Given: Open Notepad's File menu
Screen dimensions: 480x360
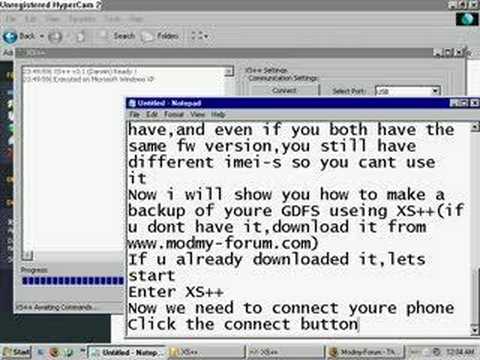Looking at the screenshot, I should click(134, 114).
